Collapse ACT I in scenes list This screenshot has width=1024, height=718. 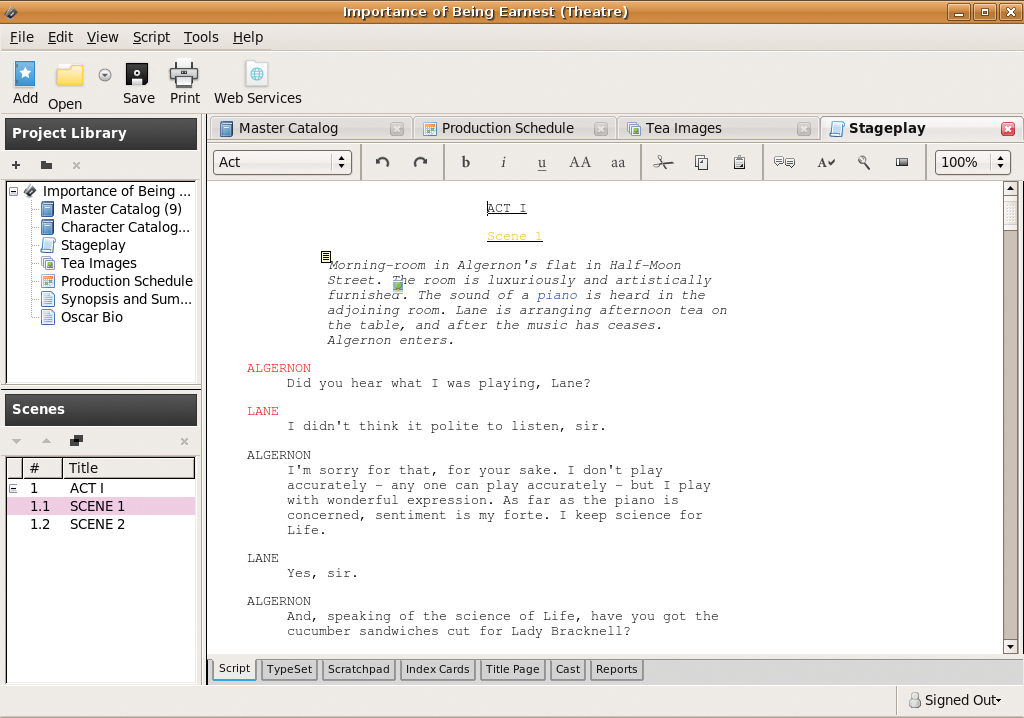coord(13,489)
